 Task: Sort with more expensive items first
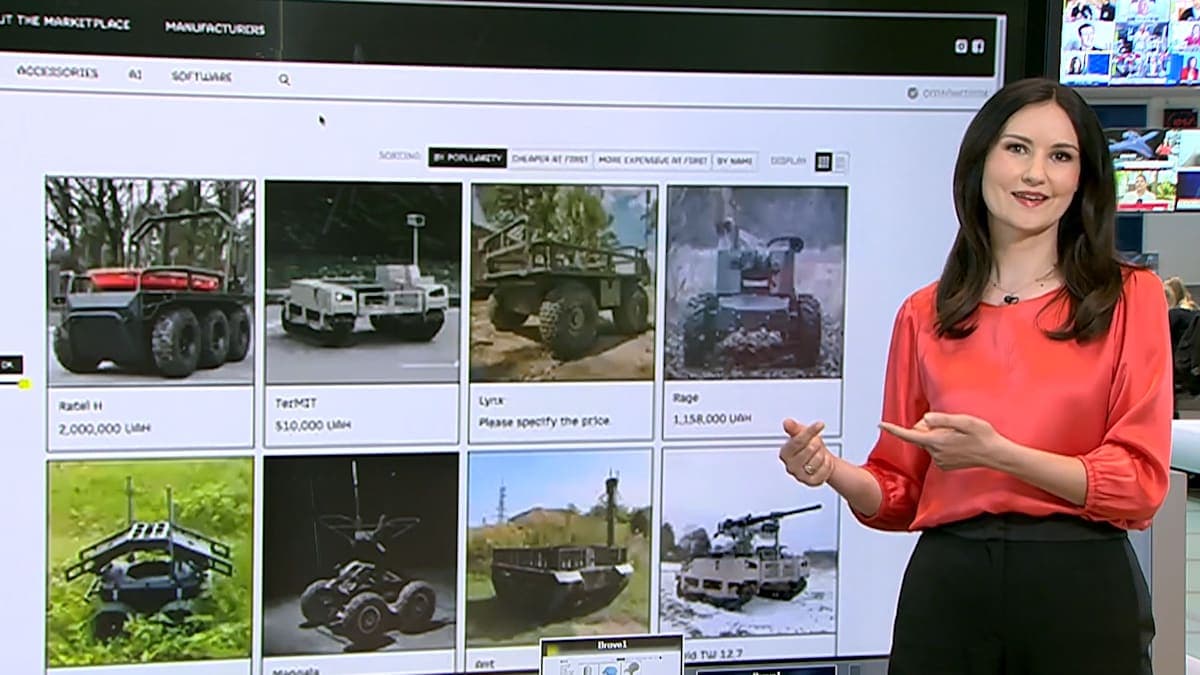point(652,160)
